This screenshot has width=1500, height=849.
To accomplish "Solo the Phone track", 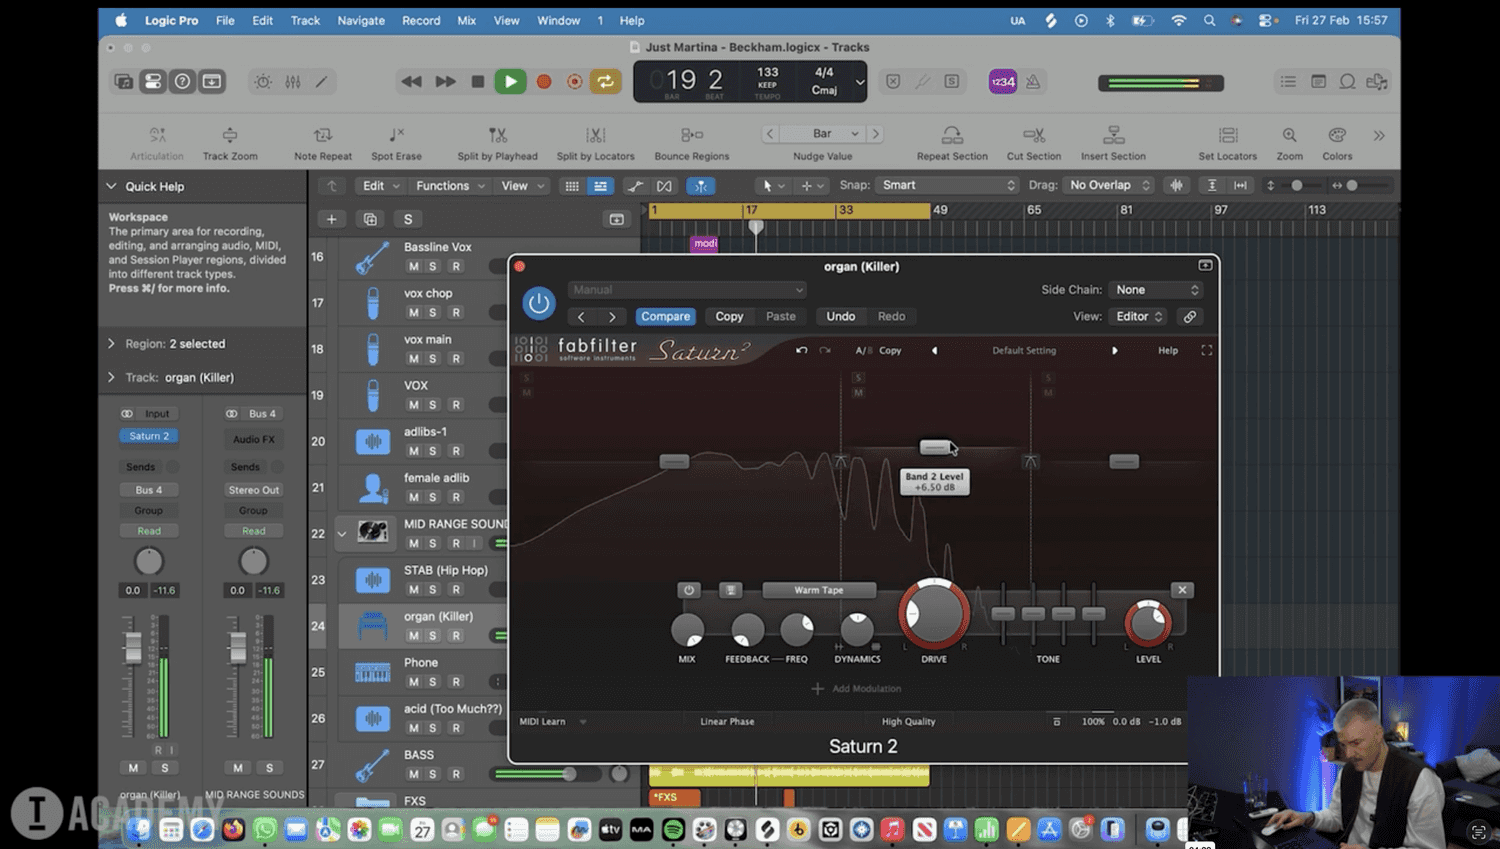I will 433,682.
